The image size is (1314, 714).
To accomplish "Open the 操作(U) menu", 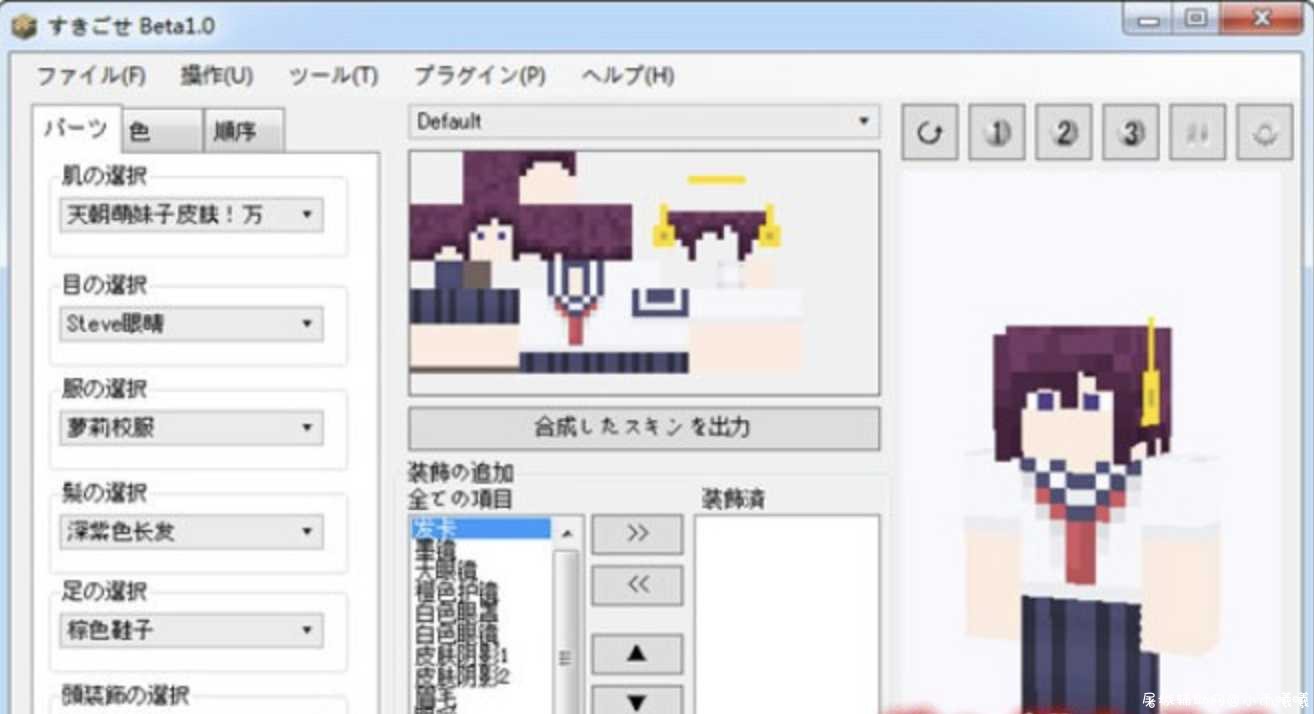I will click(x=216, y=76).
